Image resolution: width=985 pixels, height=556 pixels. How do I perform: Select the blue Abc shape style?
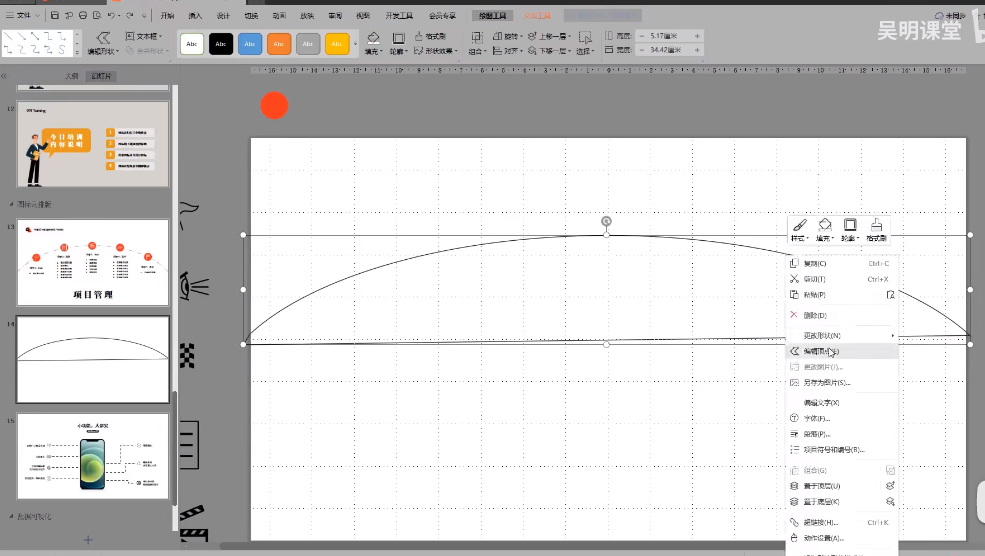point(250,44)
